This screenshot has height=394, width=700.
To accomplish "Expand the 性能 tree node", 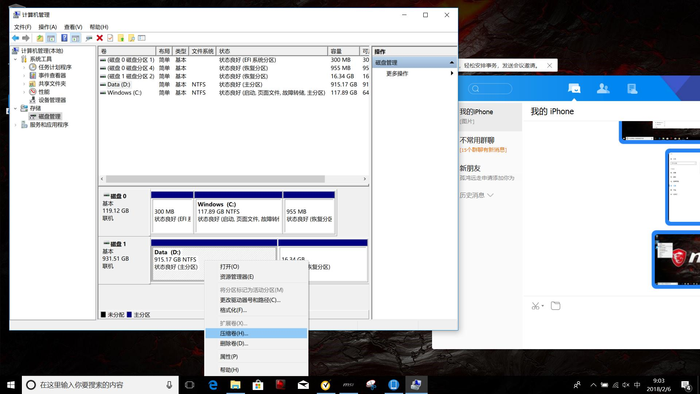I will point(24,92).
